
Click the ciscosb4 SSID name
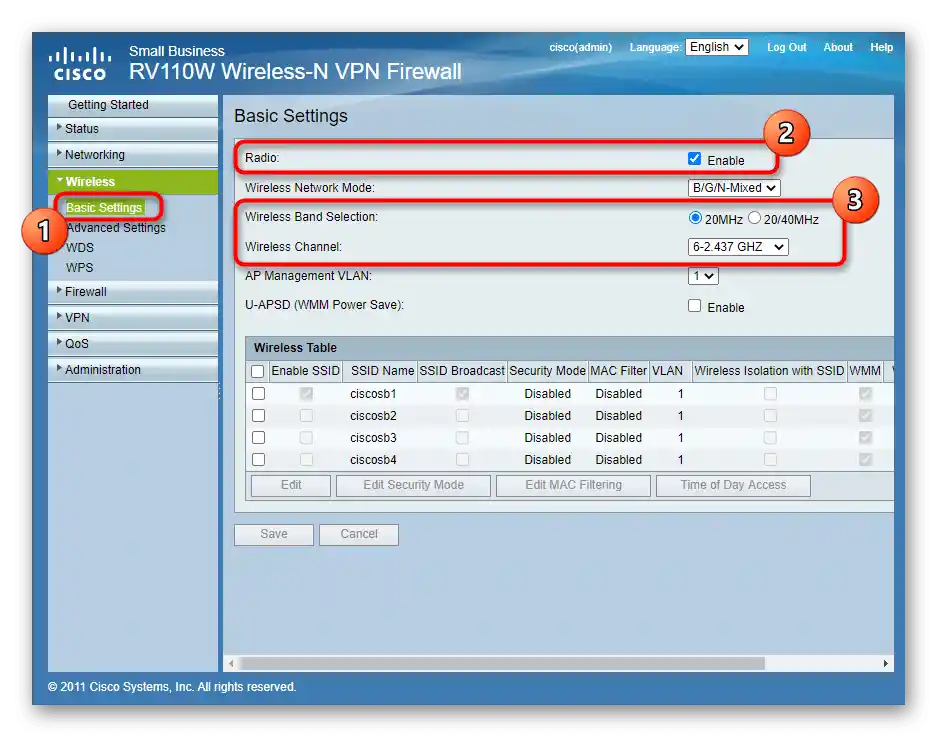[373, 460]
